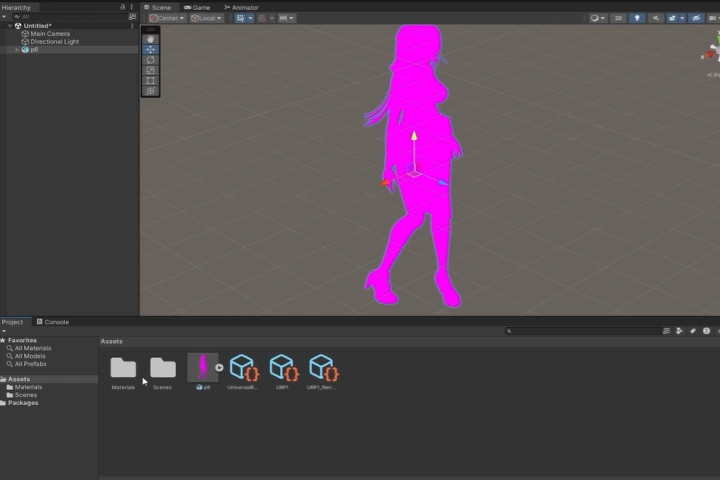Image resolution: width=720 pixels, height=480 pixels.
Task: Select All Models favorite search
Action: point(26,356)
